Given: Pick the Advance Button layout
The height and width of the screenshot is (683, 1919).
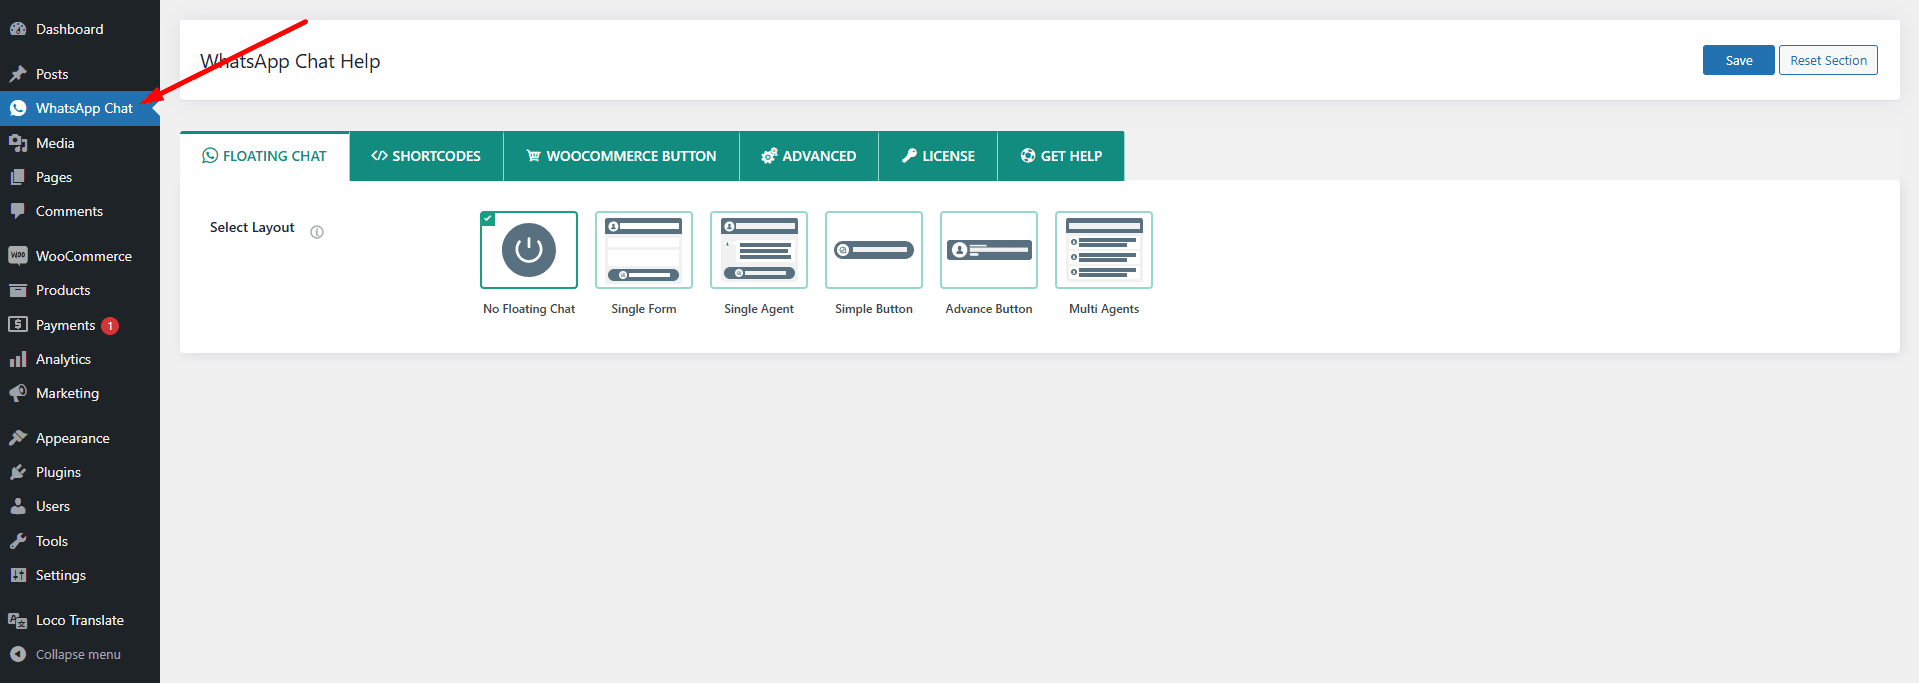Looking at the screenshot, I should (x=989, y=250).
